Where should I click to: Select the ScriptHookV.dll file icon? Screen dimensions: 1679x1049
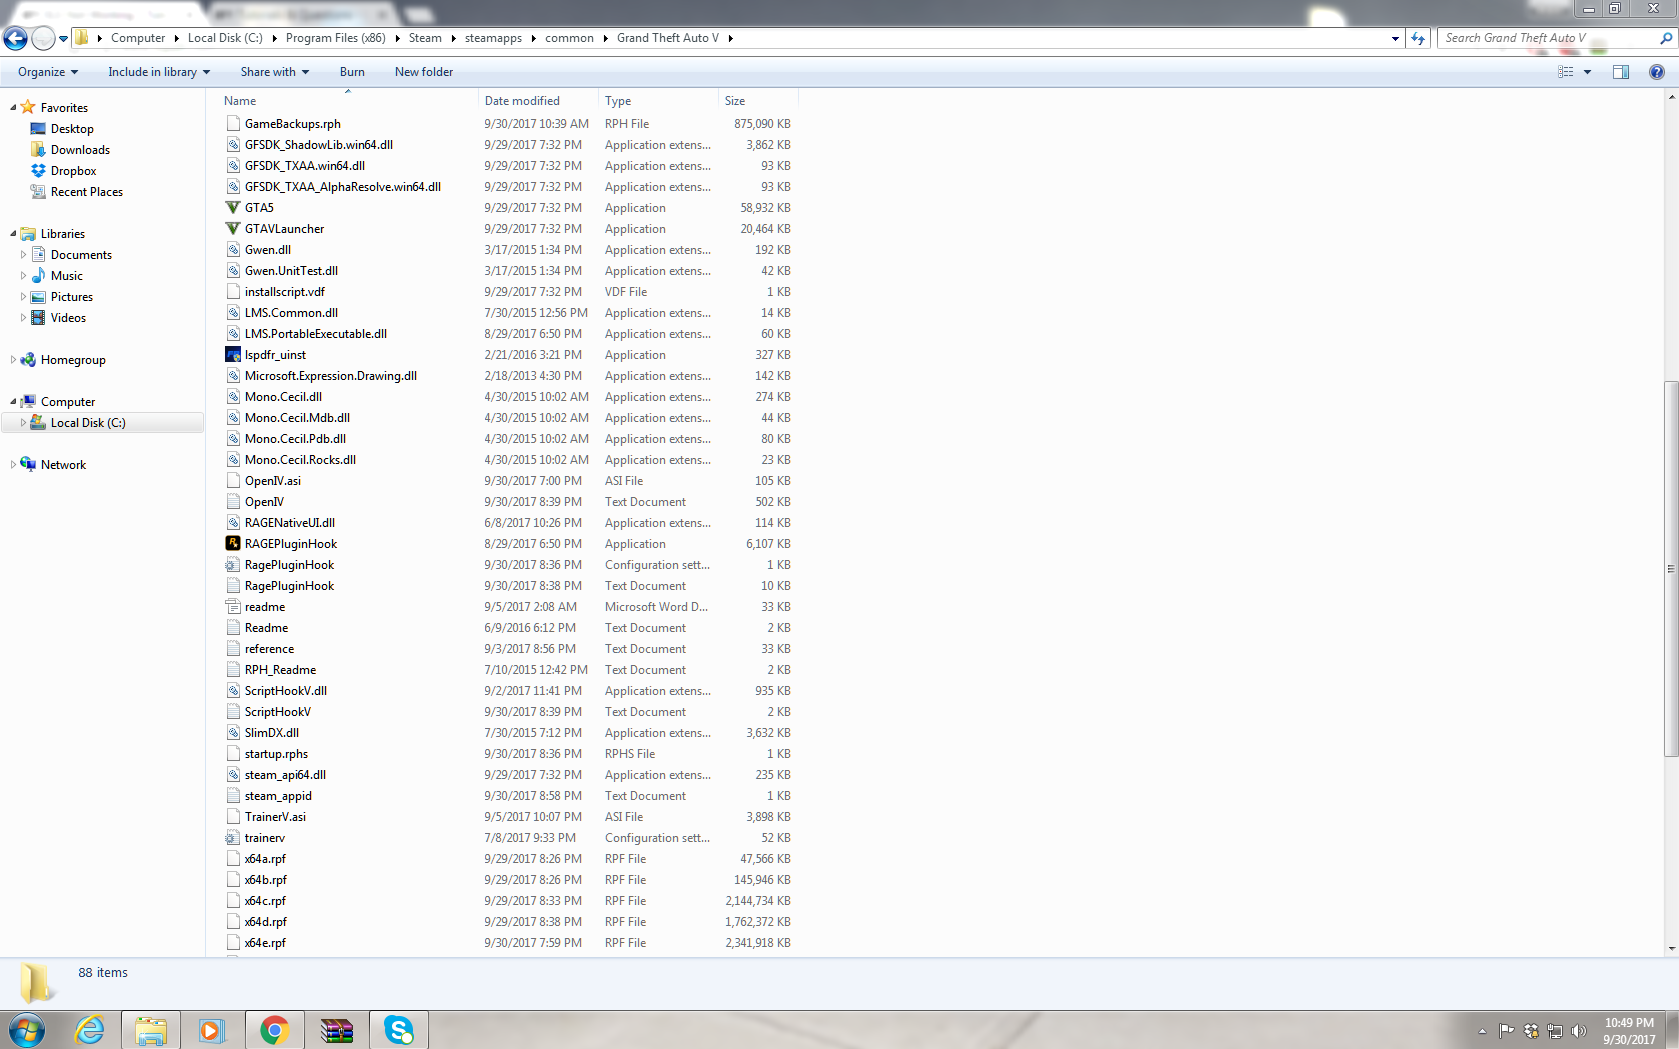[x=233, y=691]
